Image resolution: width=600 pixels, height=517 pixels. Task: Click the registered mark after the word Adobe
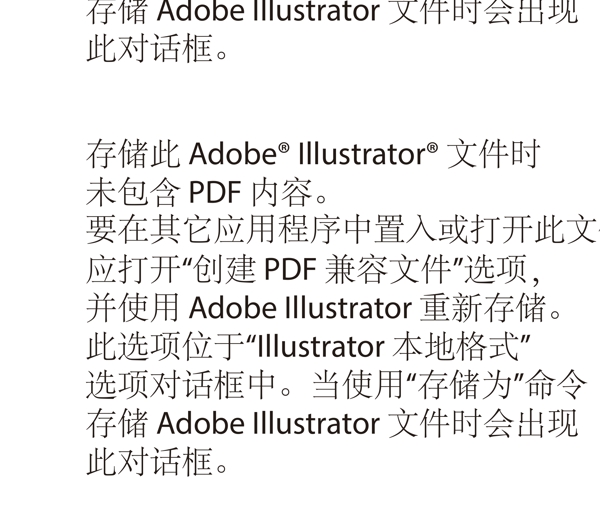(284, 148)
